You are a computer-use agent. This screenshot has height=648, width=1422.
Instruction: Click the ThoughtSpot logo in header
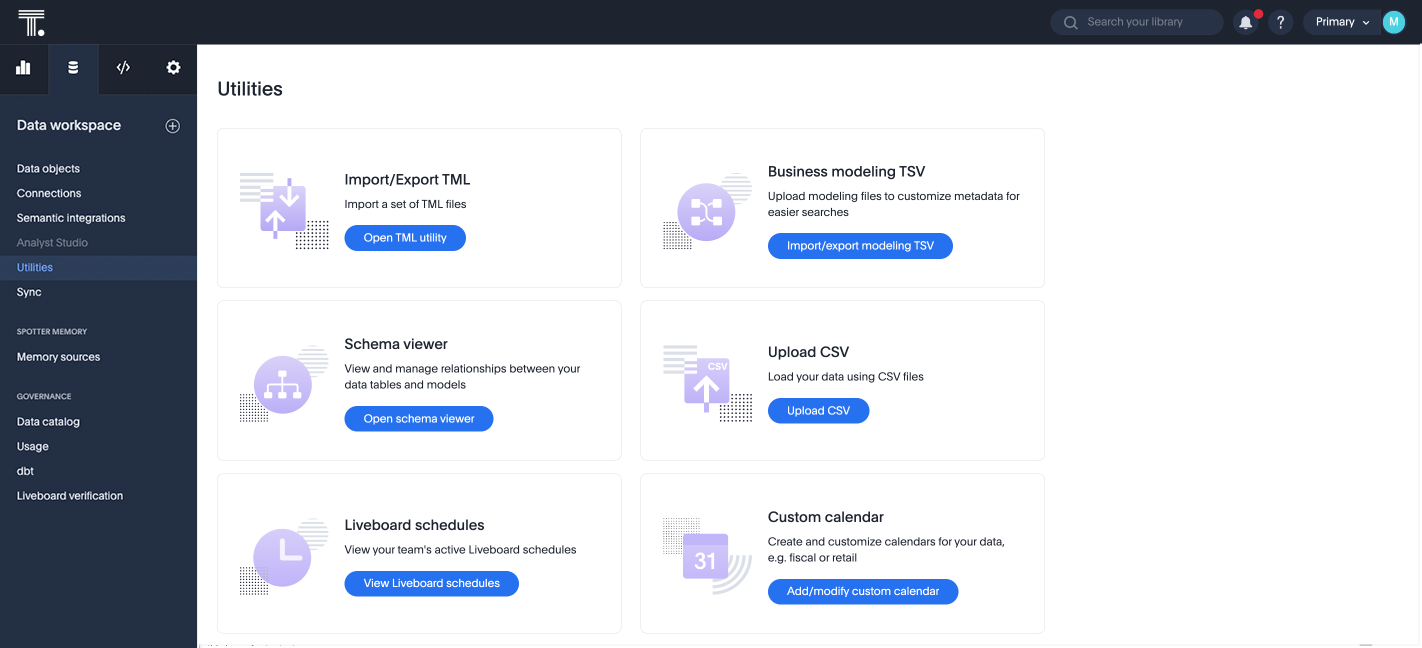click(x=32, y=22)
